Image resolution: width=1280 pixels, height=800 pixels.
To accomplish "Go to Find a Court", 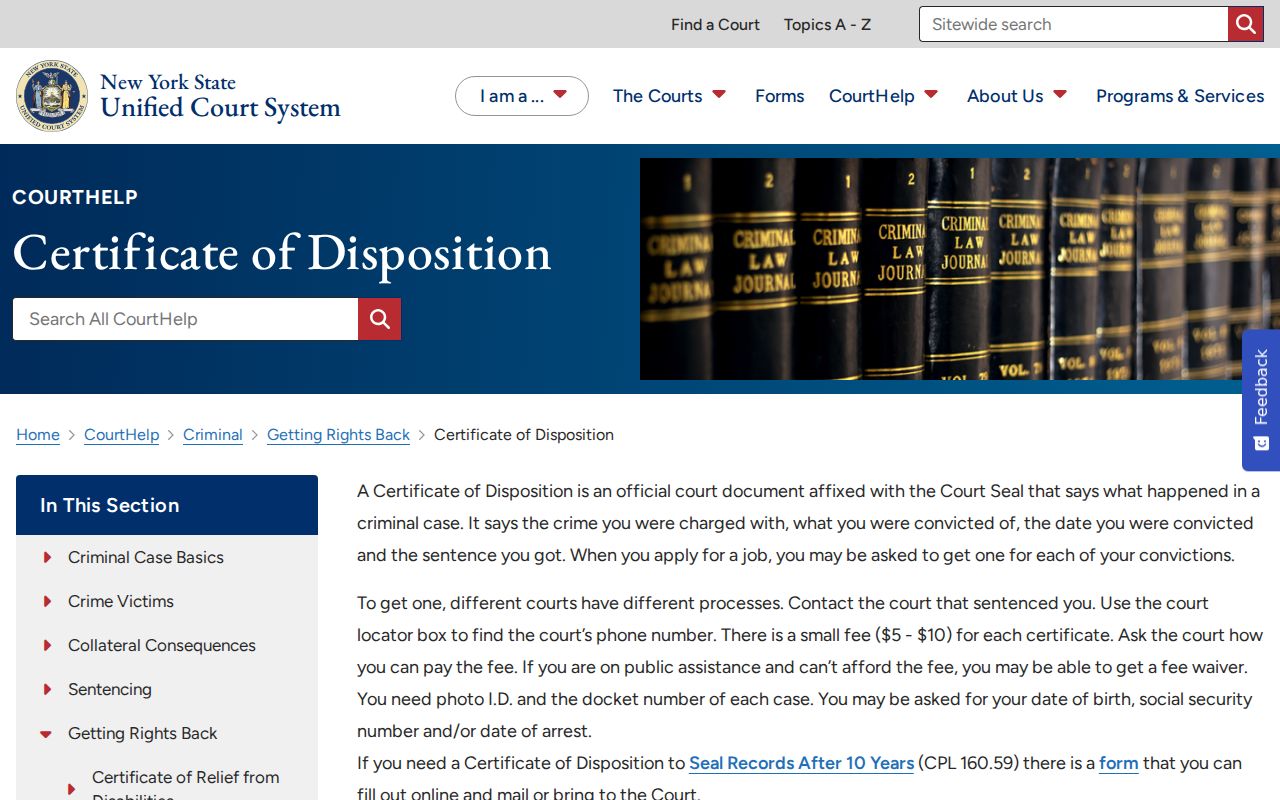I will [x=715, y=24].
